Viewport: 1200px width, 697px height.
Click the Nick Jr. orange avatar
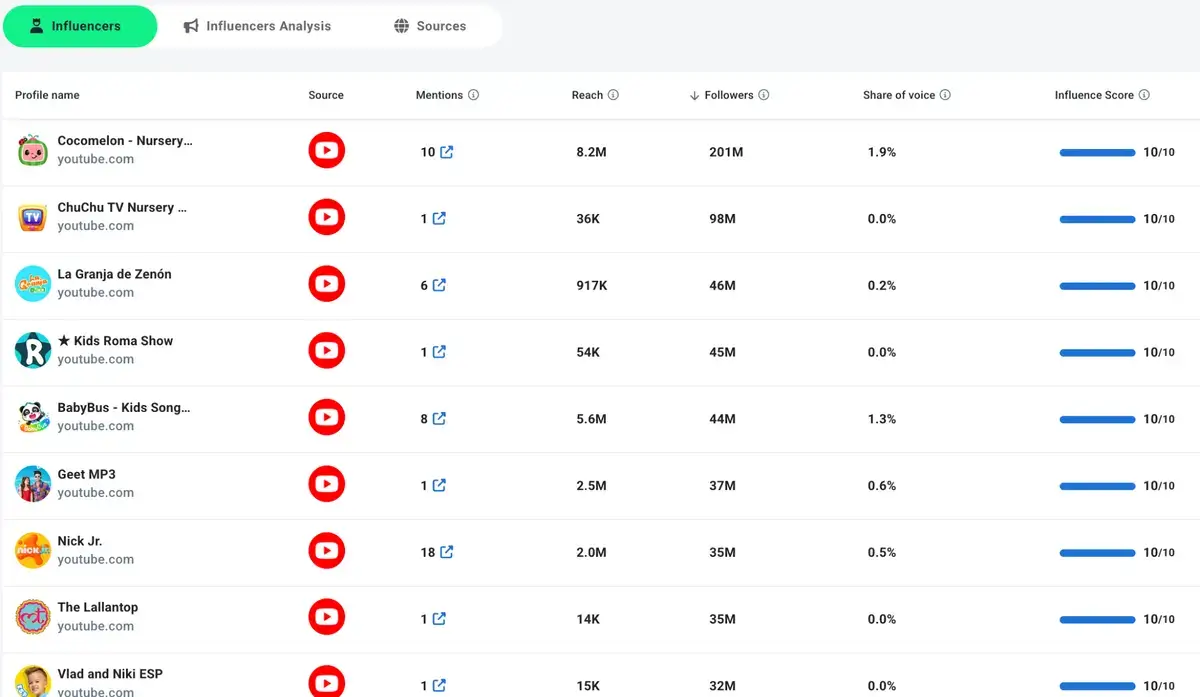point(32,551)
